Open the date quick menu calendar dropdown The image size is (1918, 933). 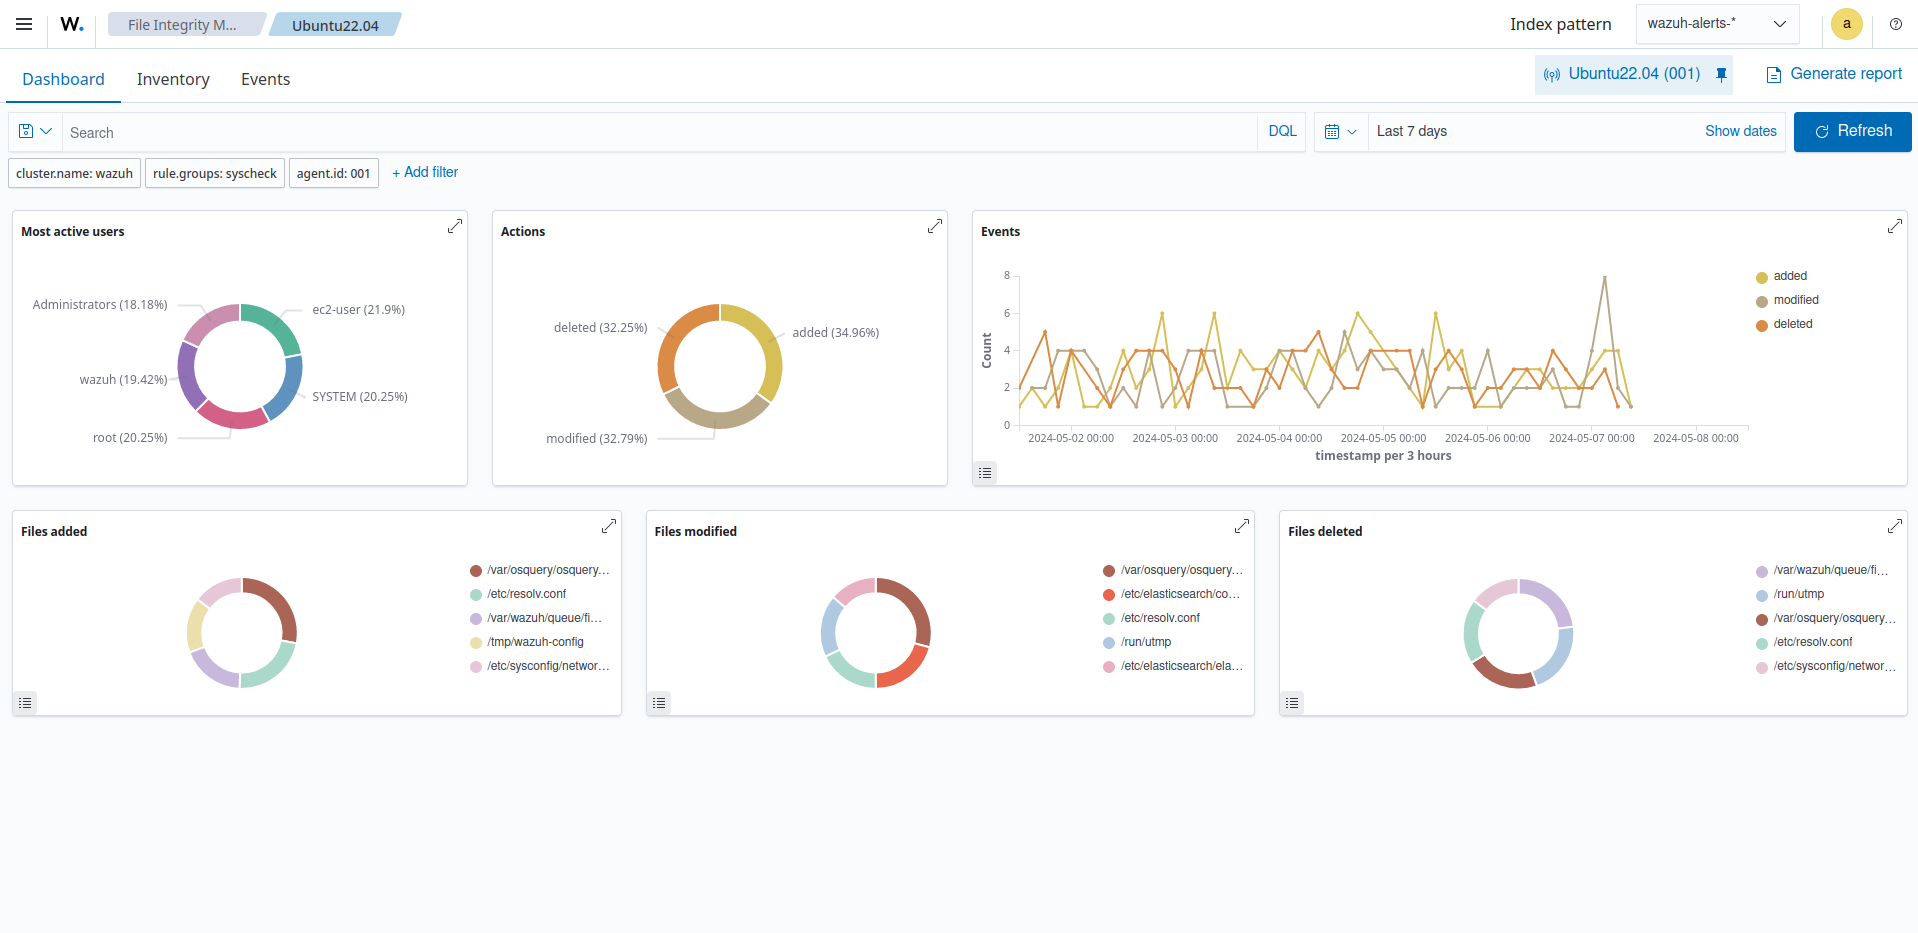pos(1340,132)
